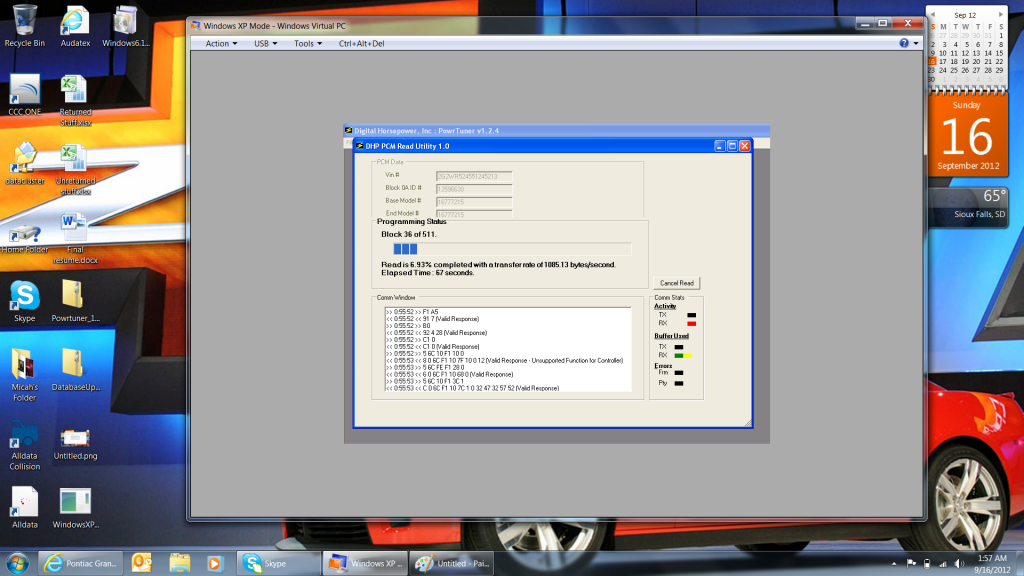Switch to Windows XP Mode taskbar item
Screen dimensions: 1024x576
click(365, 563)
